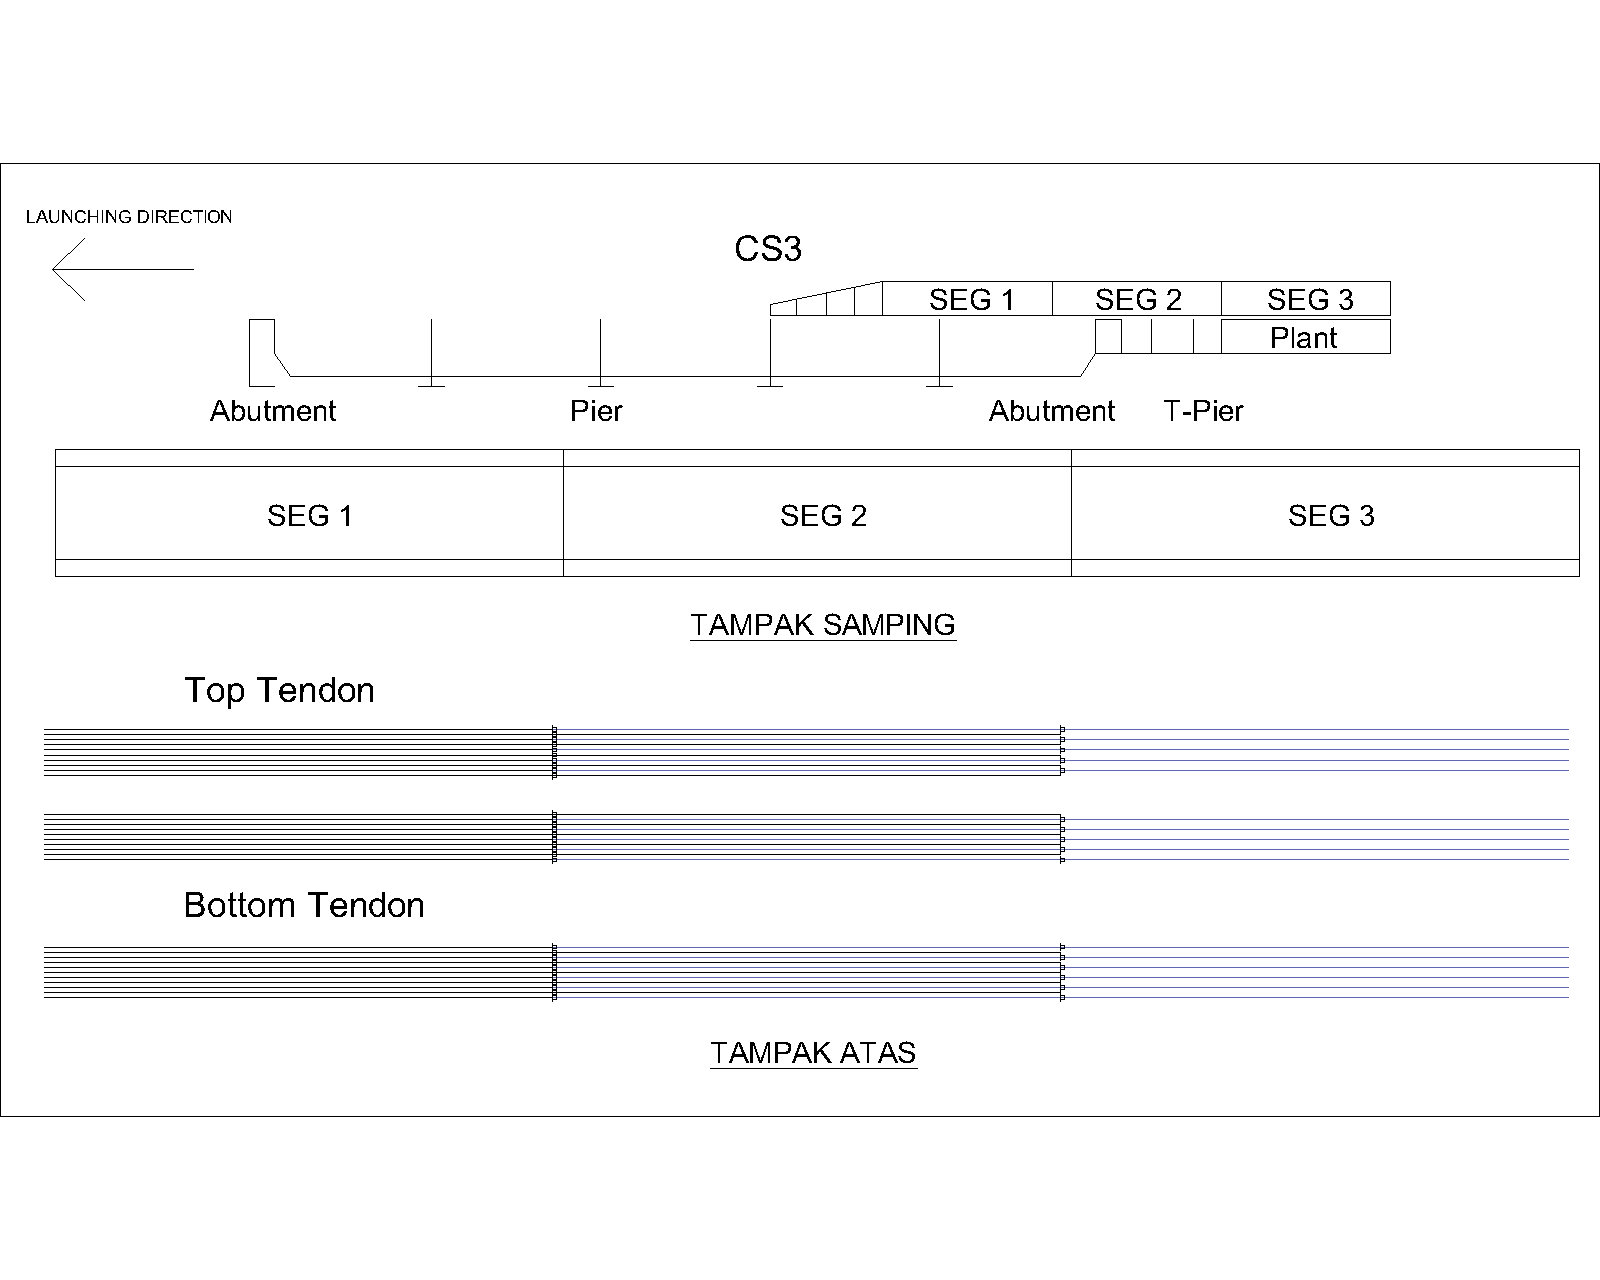The image size is (1600, 1280).
Task: Select the large SEG 2 segment block
Action: tap(822, 515)
